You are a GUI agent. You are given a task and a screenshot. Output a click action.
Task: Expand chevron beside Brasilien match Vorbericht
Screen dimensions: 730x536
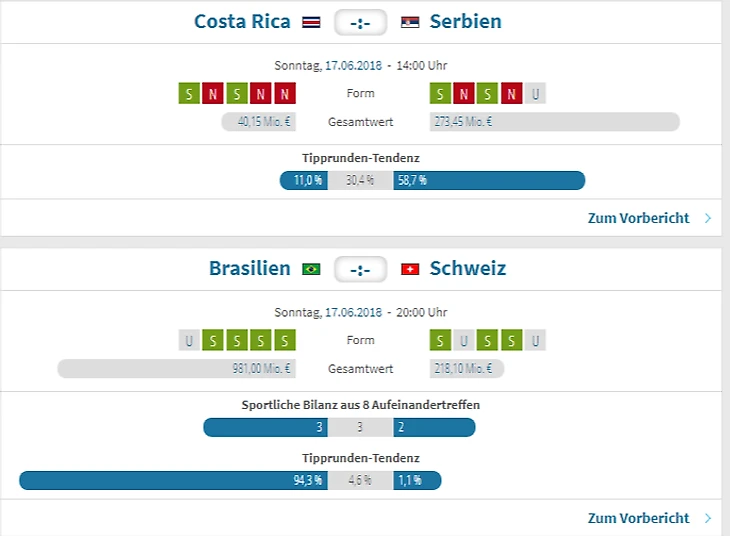pyautogui.click(x=708, y=518)
